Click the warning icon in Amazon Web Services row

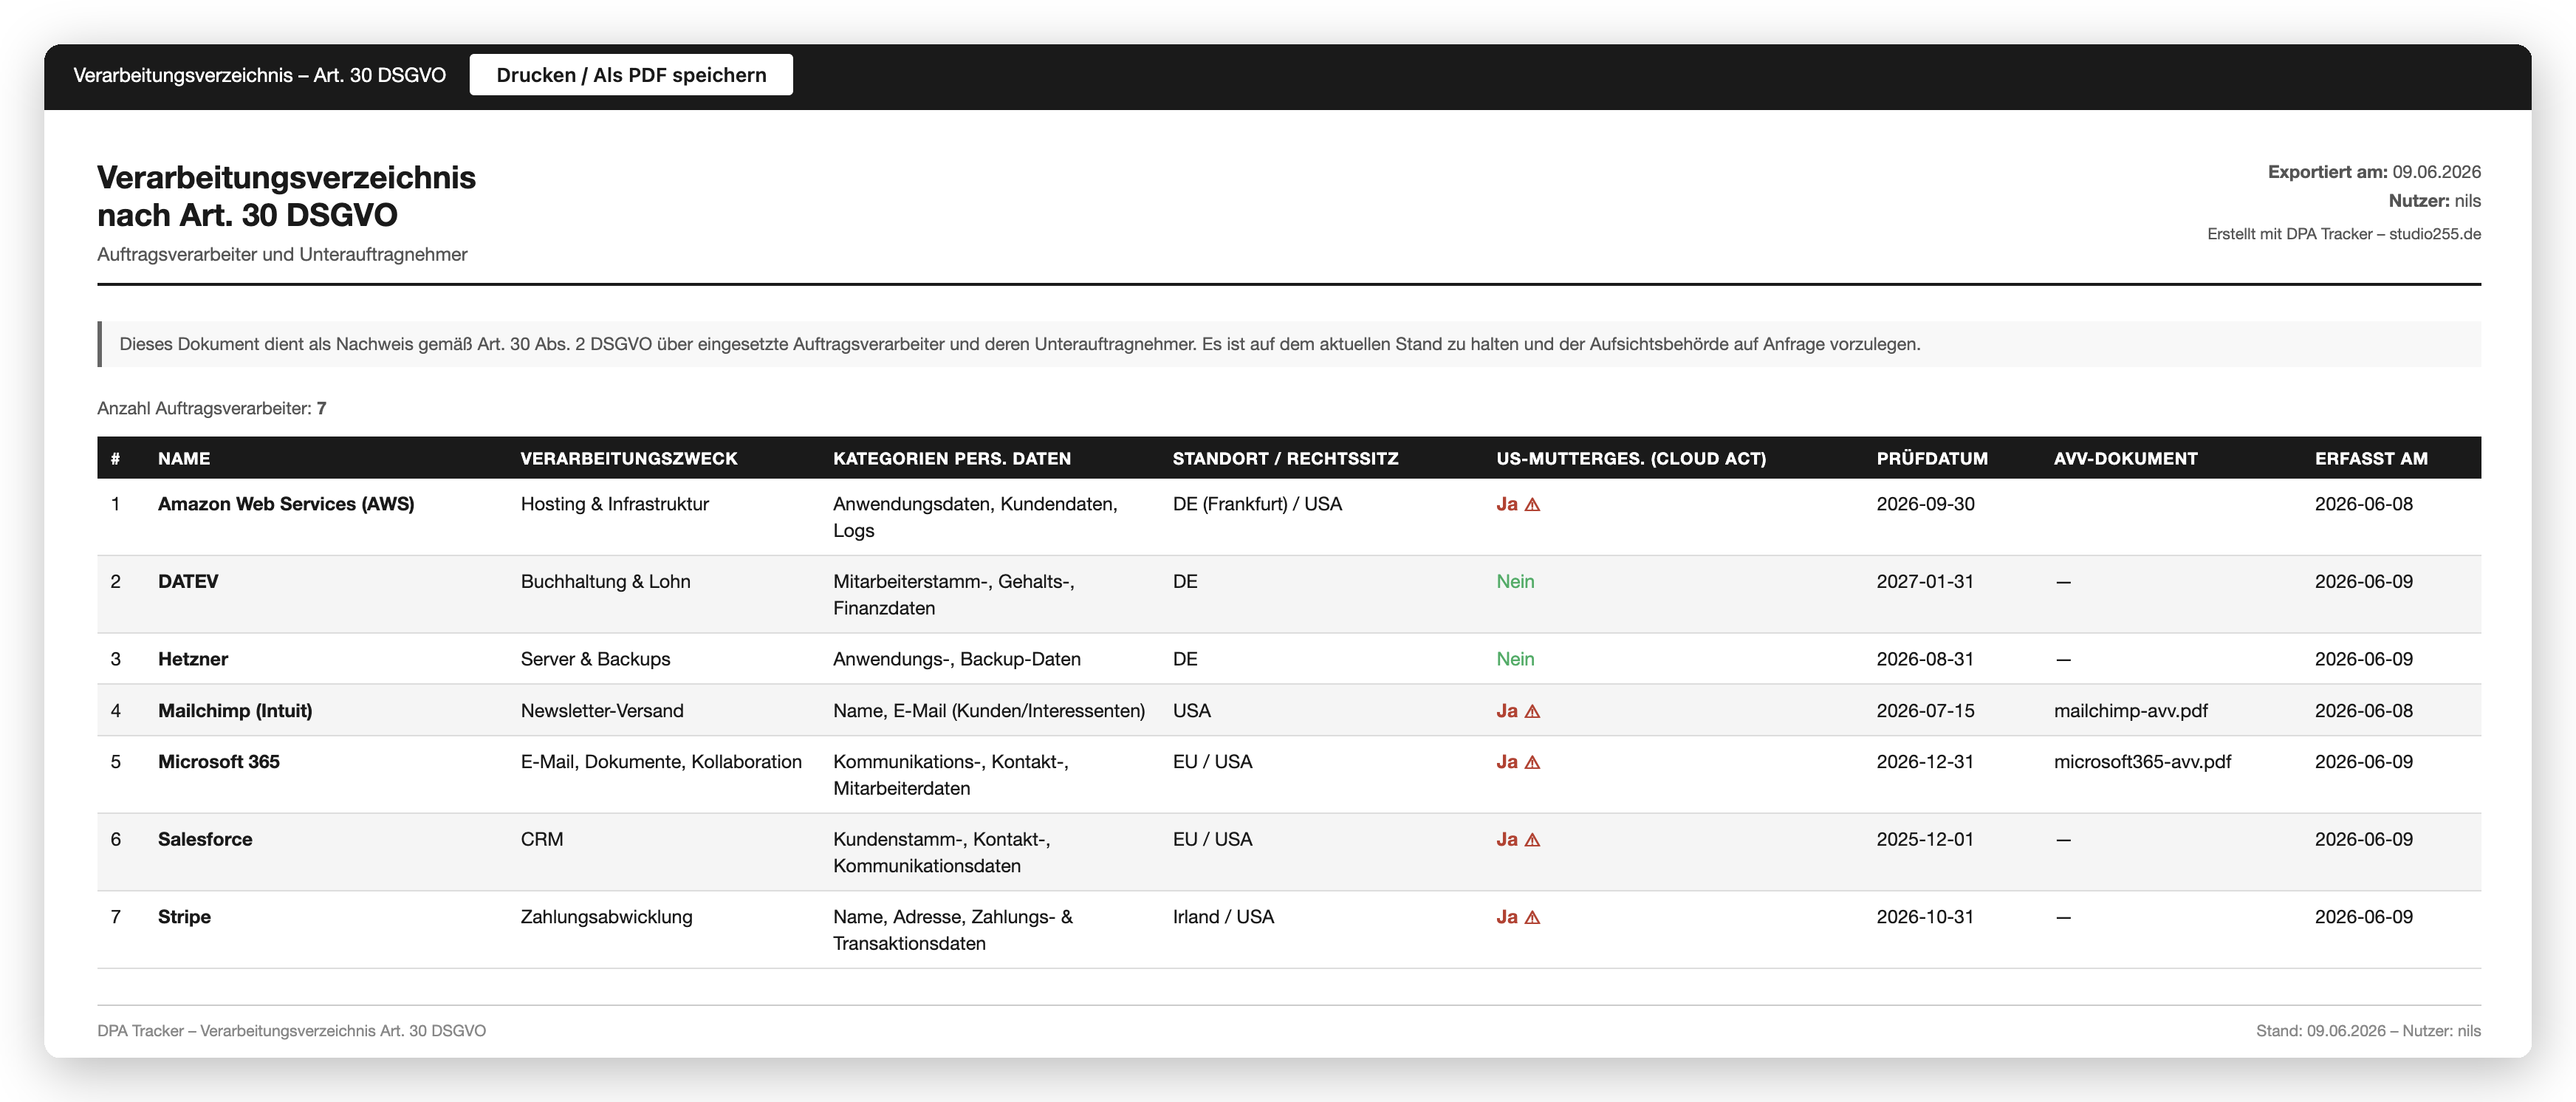[x=1532, y=505]
